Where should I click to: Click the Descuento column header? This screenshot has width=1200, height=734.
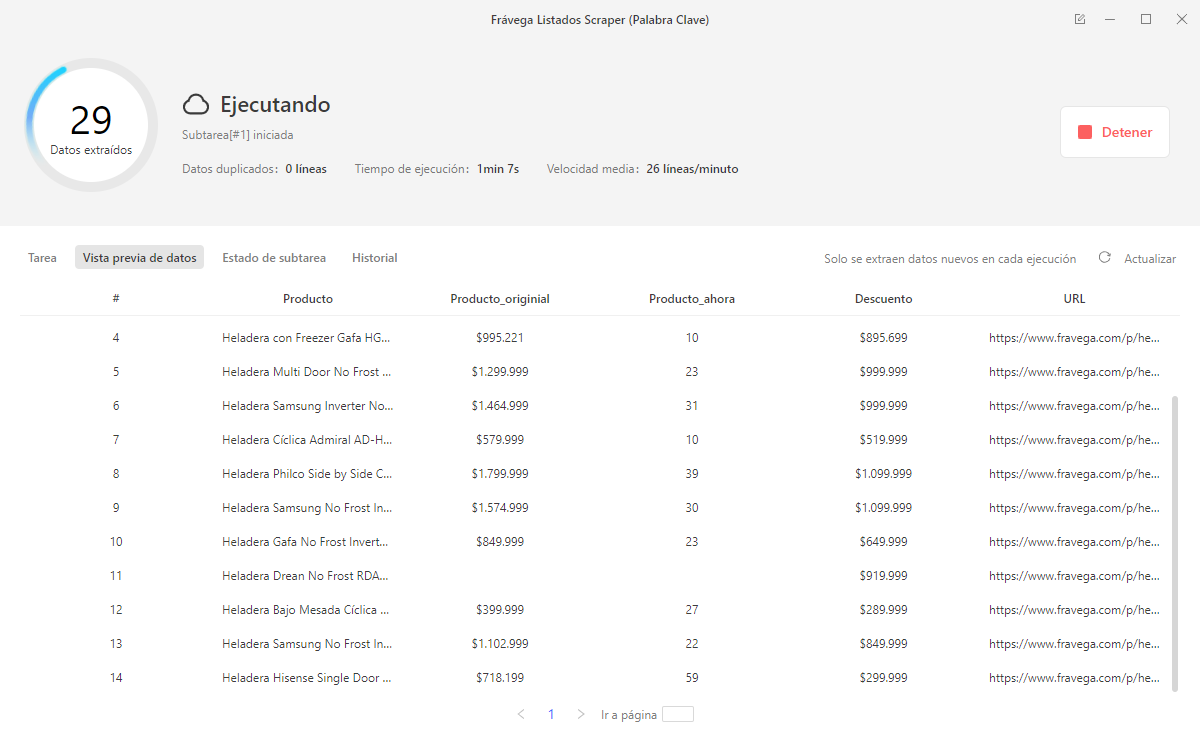click(x=883, y=299)
